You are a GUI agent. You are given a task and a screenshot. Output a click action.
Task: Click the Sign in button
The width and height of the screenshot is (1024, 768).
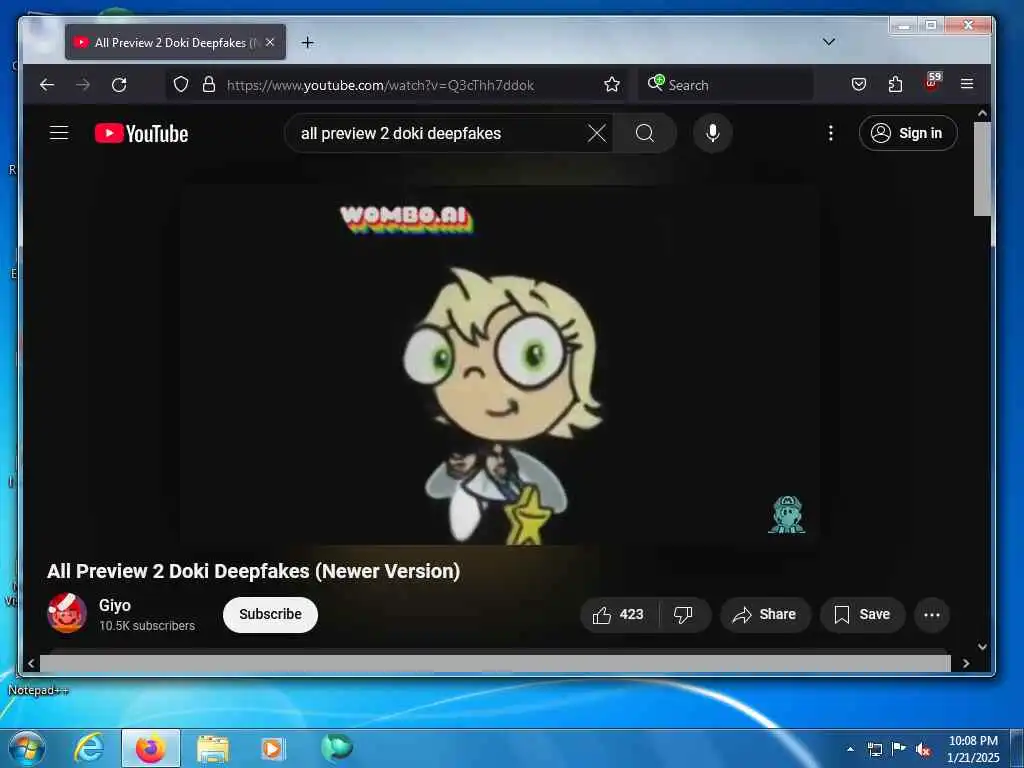[908, 133]
